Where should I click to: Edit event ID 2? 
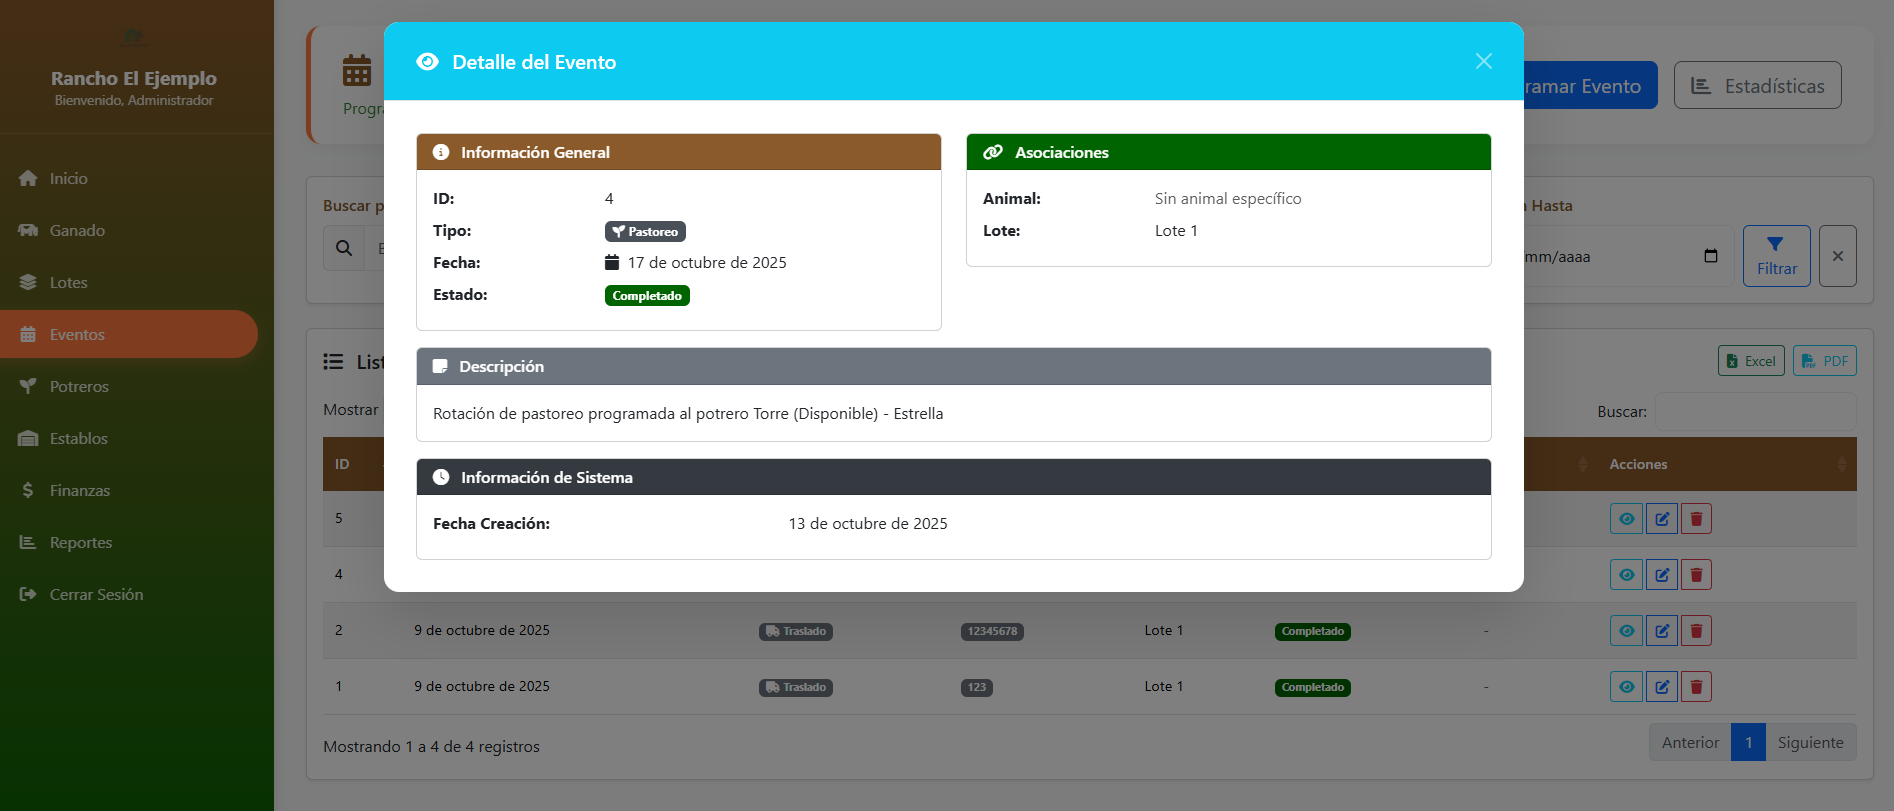pyautogui.click(x=1661, y=630)
